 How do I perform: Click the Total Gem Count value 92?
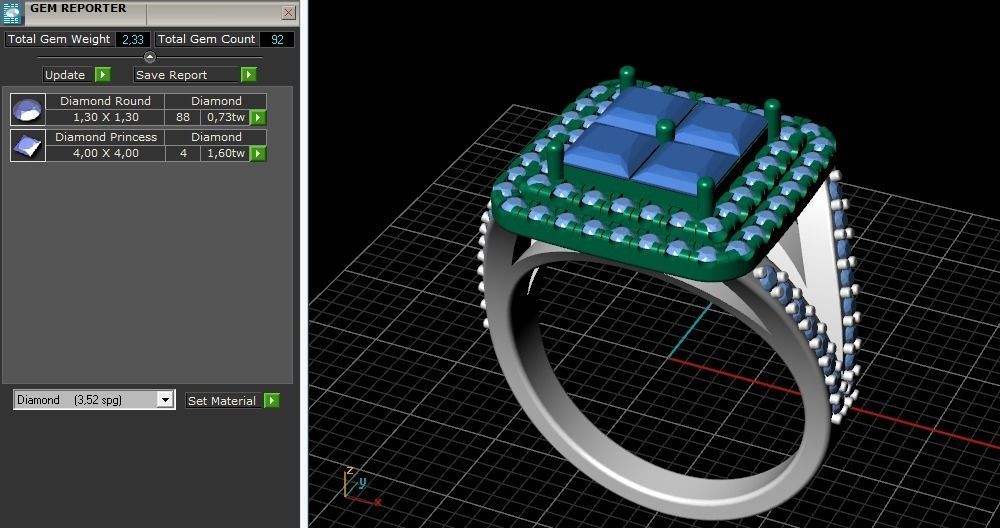[277, 40]
